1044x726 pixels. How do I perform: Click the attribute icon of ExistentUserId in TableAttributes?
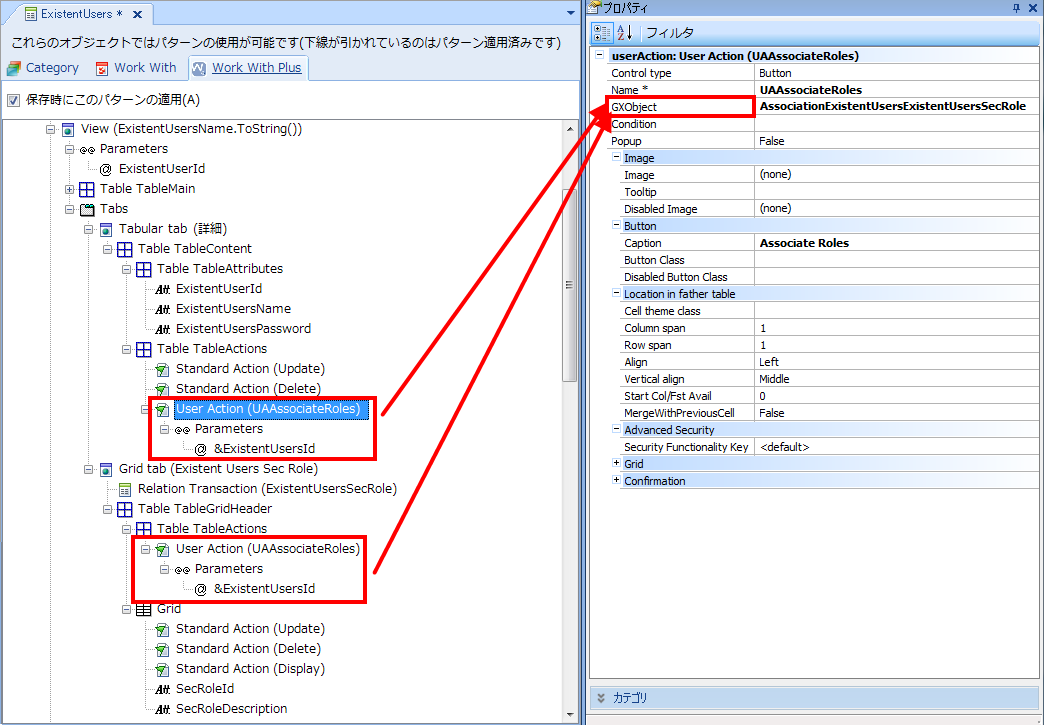(162, 290)
